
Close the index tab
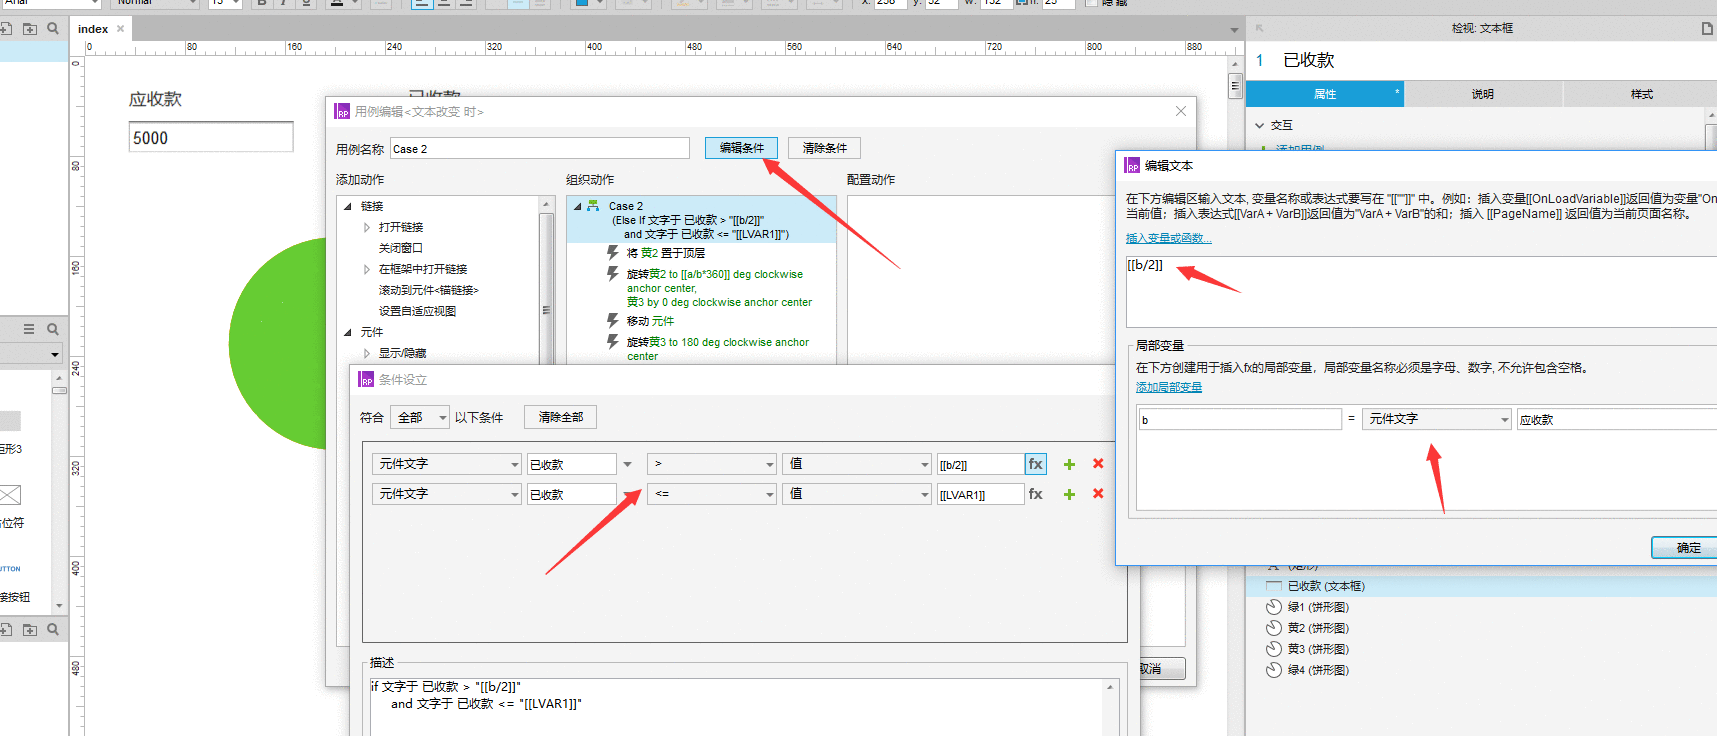tap(121, 28)
